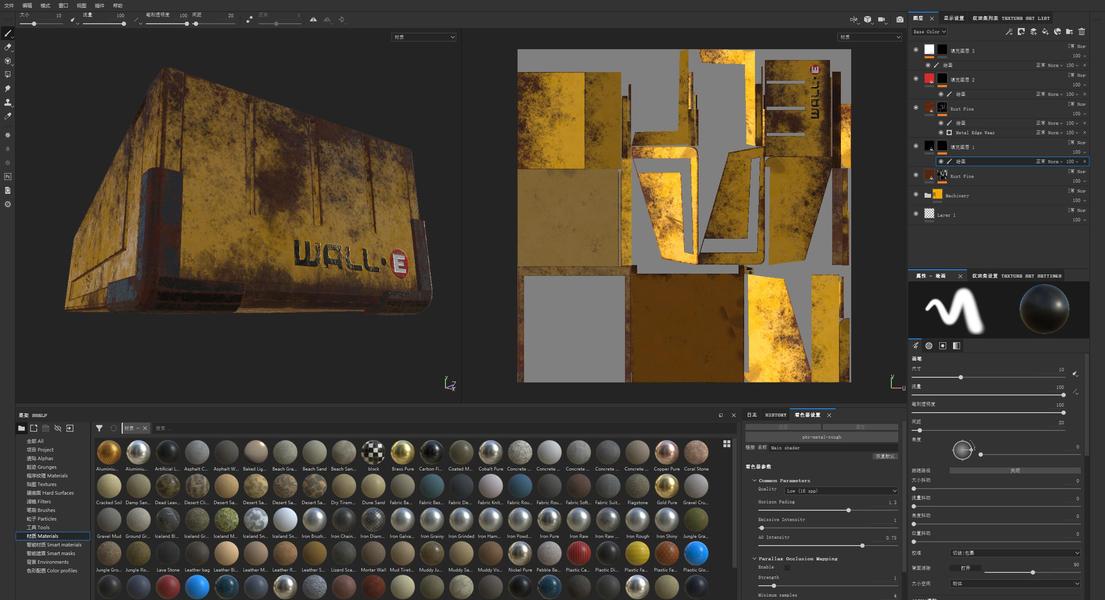Open the bottom size space dropdown in properties
Image resolution: width=1105 pixels, height=600 pixels.
click(x=1015, y=583)
